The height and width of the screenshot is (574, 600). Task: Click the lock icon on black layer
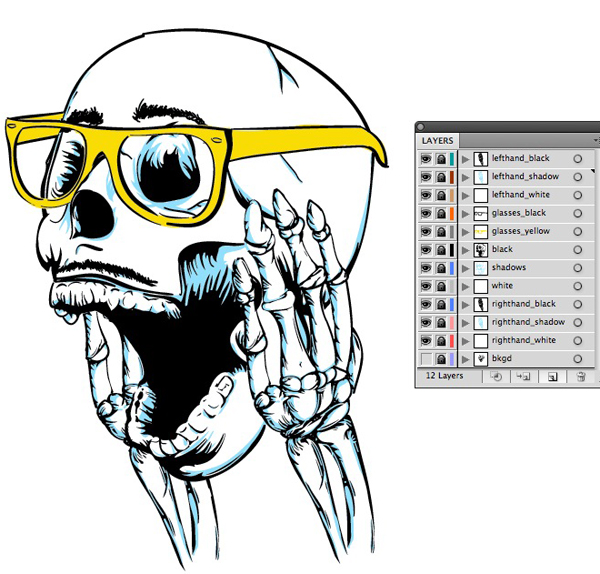click(441, 249)
